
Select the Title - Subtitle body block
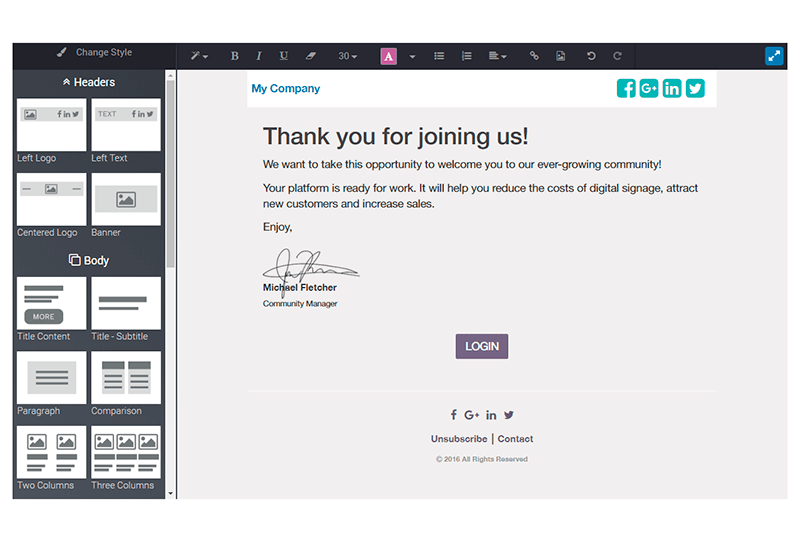coord(126,303)
